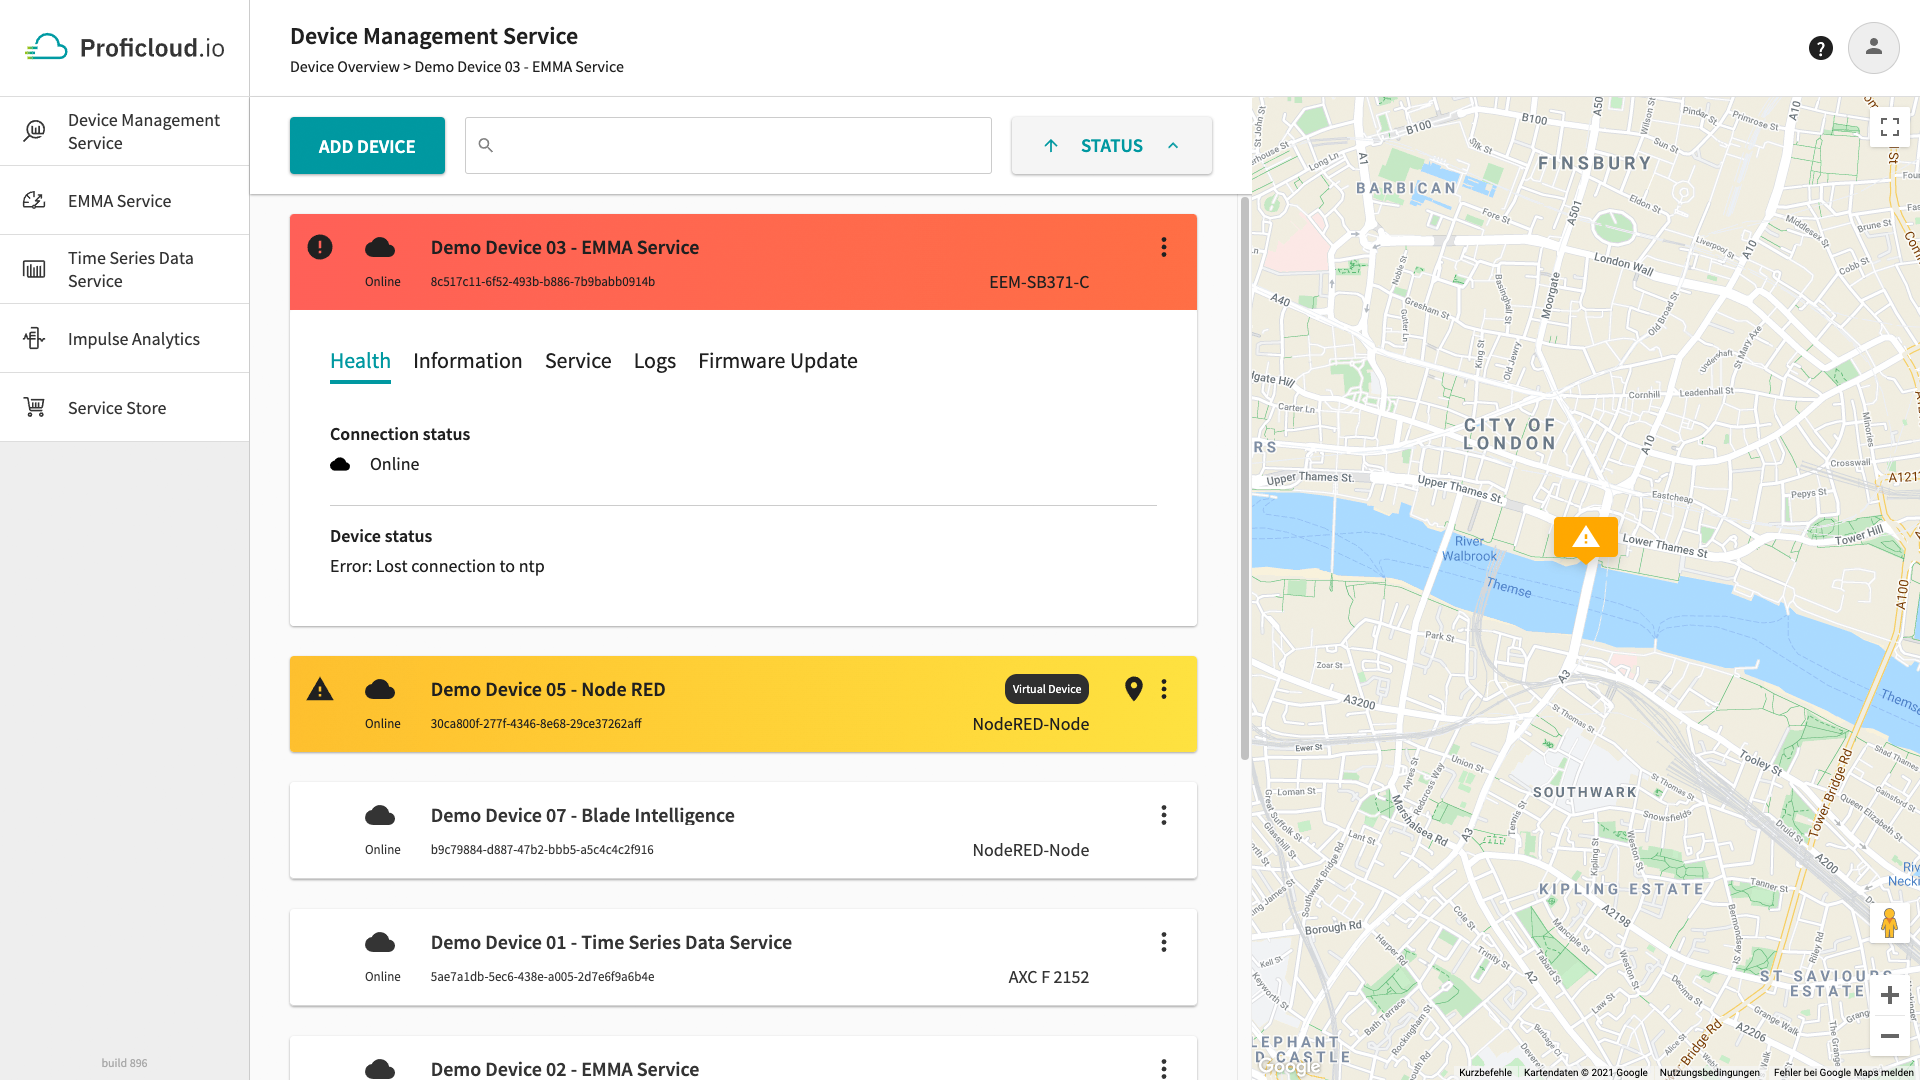Open the help question mark icon
The width and height of the screenshot is (1920, 1080).
click(1821, 47)
